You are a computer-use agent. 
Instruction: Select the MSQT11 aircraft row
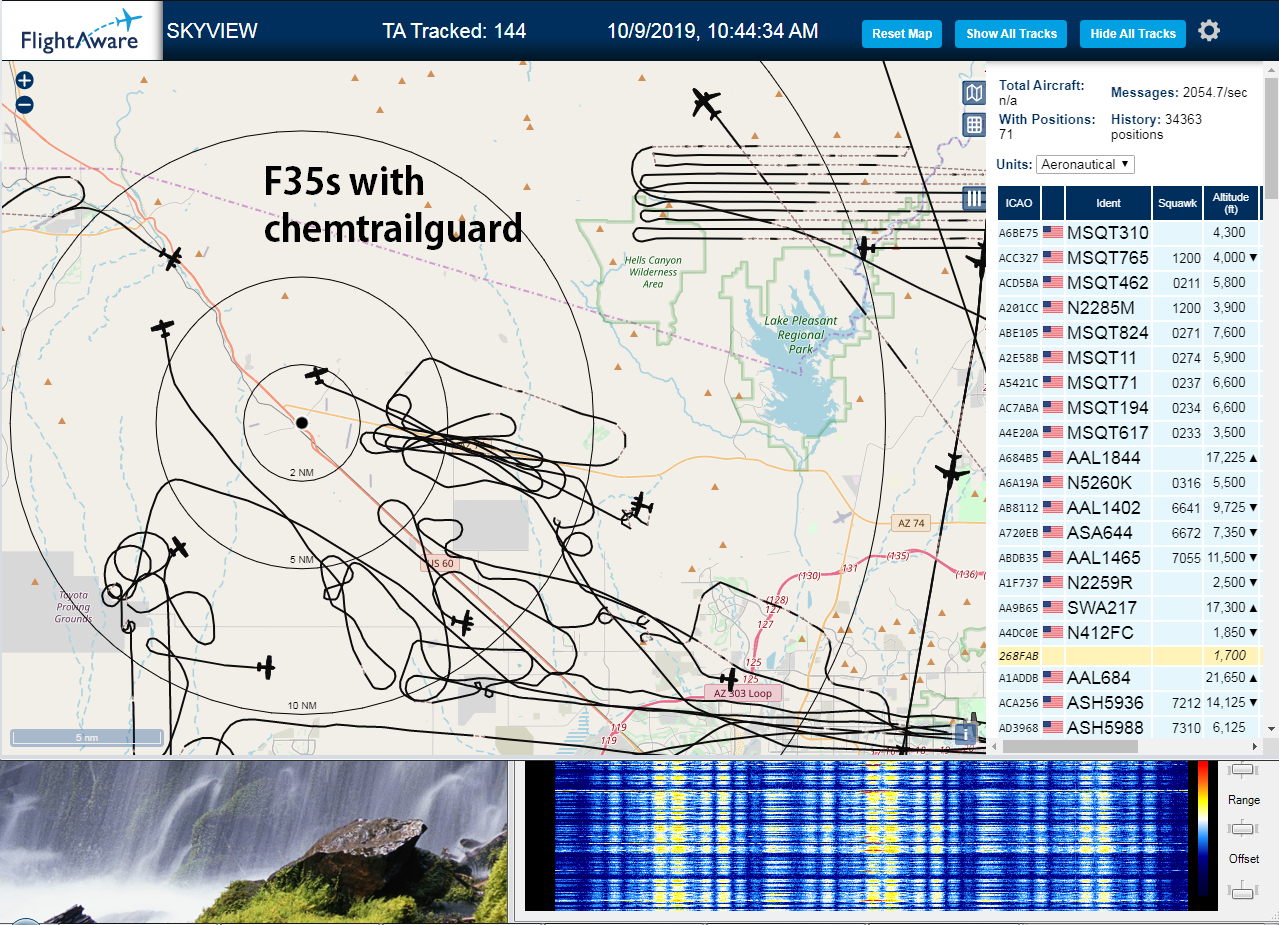pos(1129,357)
